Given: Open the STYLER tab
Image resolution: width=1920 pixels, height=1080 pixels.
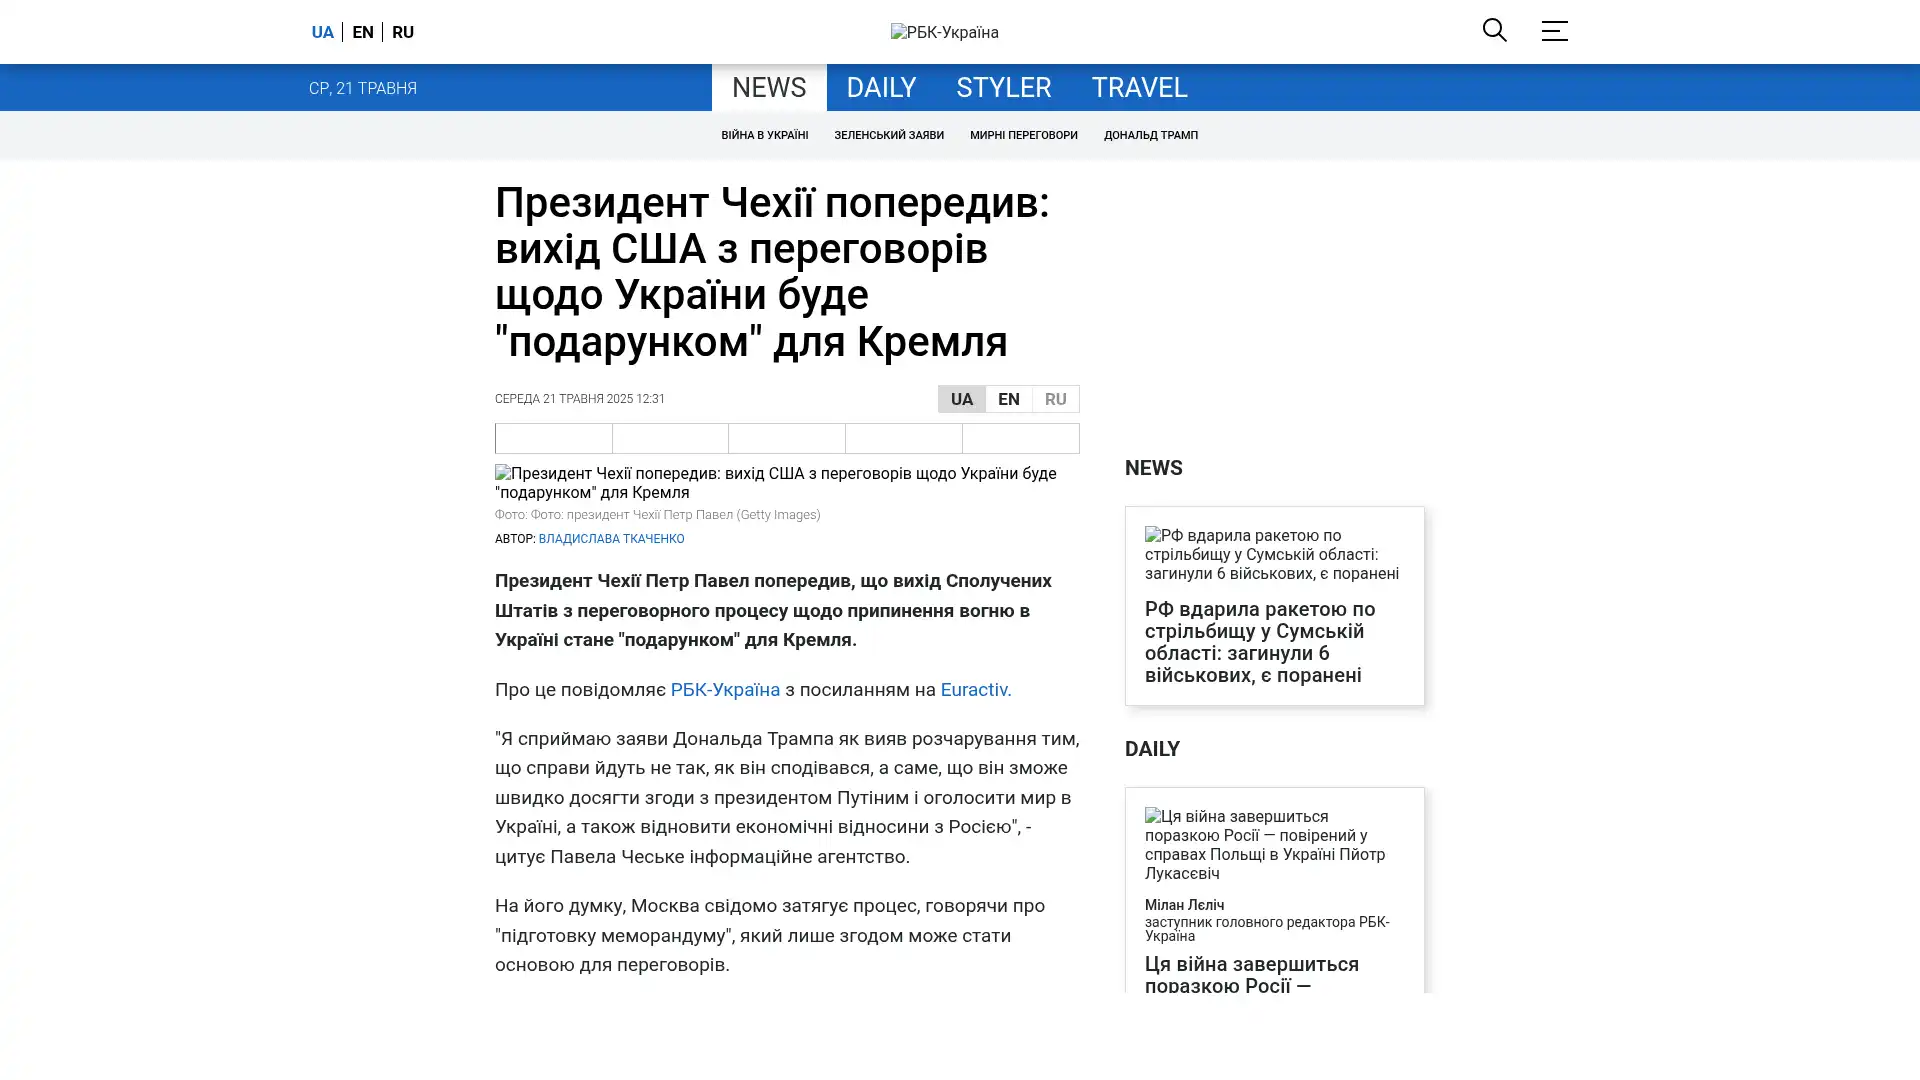Looking at the screenshot, I should pyautogui.click(x=1003, y=88).
